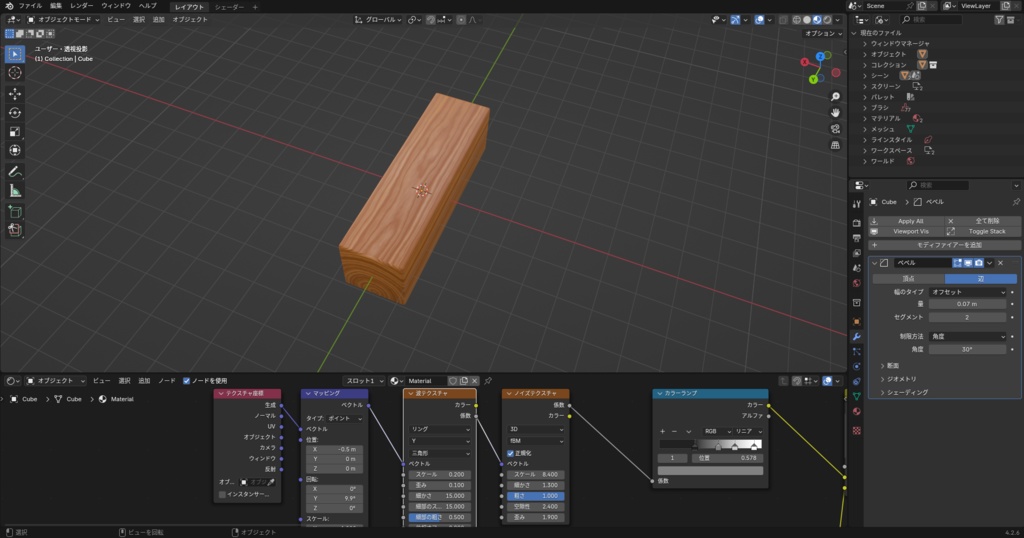Click the Apply All button
Screen dimensions: 1024x538
pos(910,221)
